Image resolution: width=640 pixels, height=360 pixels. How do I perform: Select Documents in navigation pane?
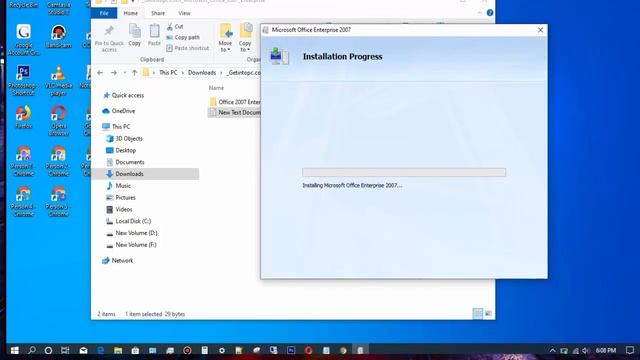point(129,162)
